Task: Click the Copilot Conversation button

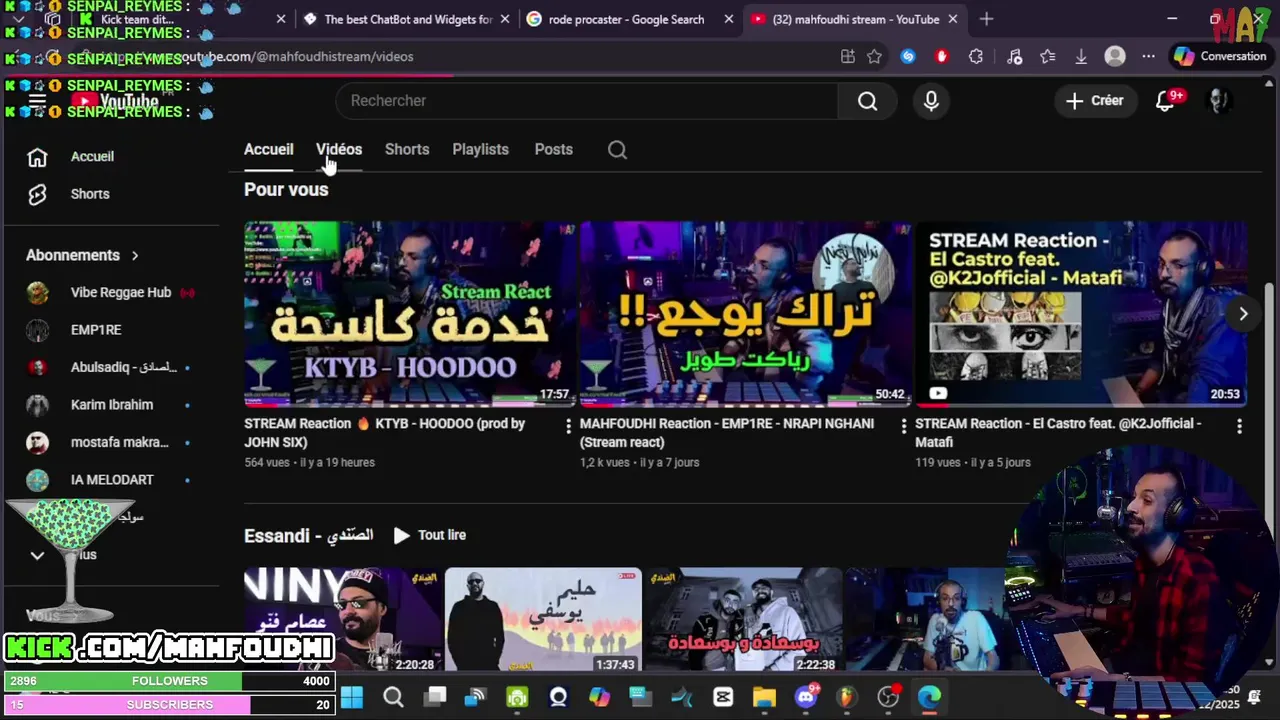Action: click(x=1221, y=57)
